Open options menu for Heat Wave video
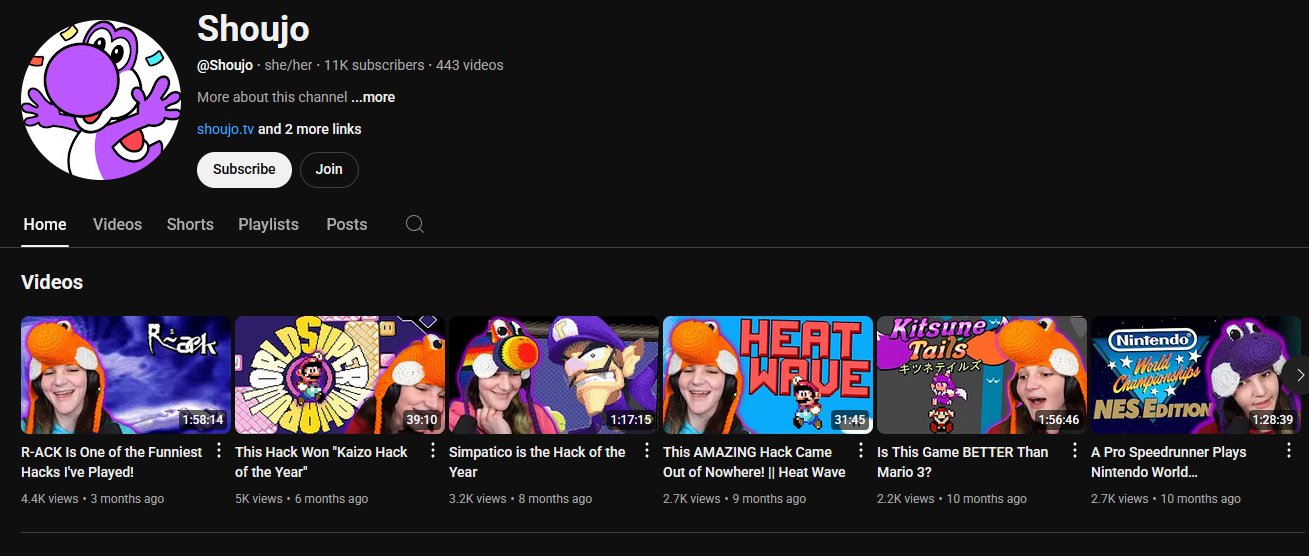Image resolution: width=1309 pixels, height=556 pixels. (x=861, y=451)
